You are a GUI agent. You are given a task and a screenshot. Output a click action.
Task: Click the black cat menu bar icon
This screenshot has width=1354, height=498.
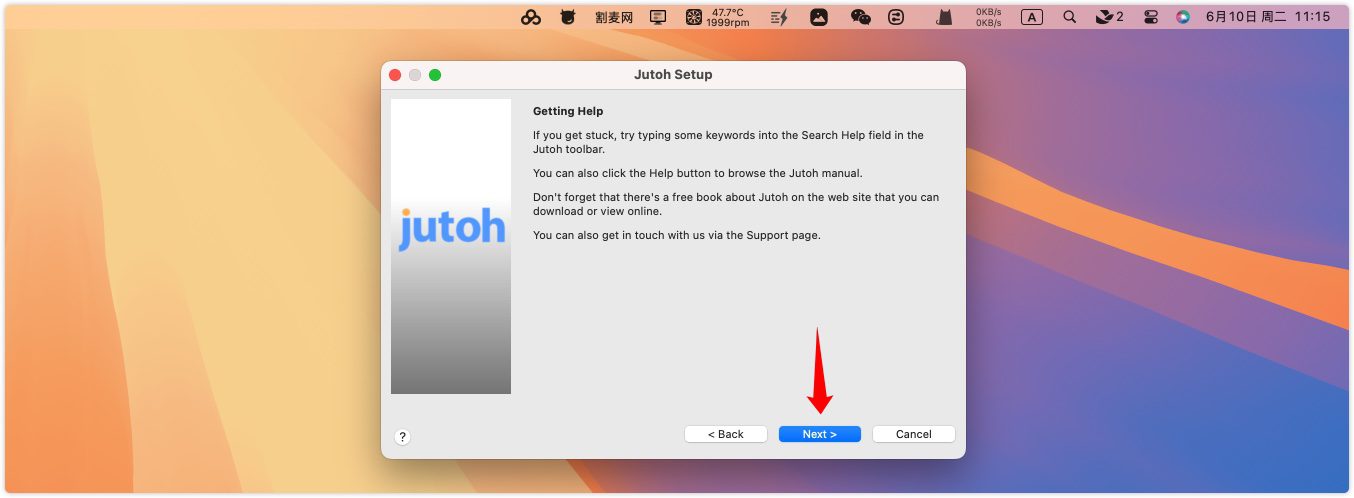click(943, 17)
